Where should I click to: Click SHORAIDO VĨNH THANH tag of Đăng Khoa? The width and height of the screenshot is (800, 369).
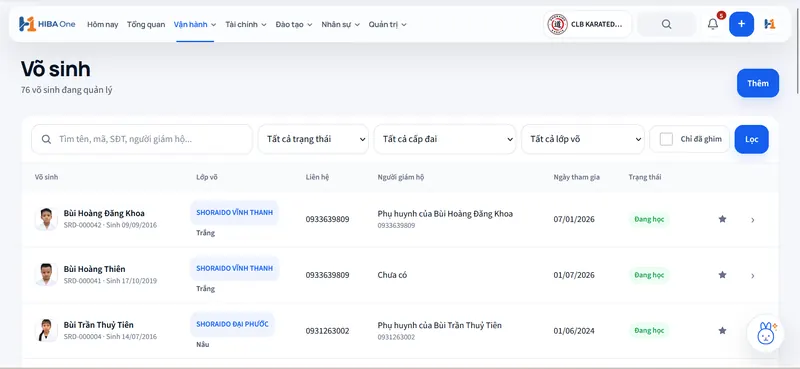click(235, 212)
